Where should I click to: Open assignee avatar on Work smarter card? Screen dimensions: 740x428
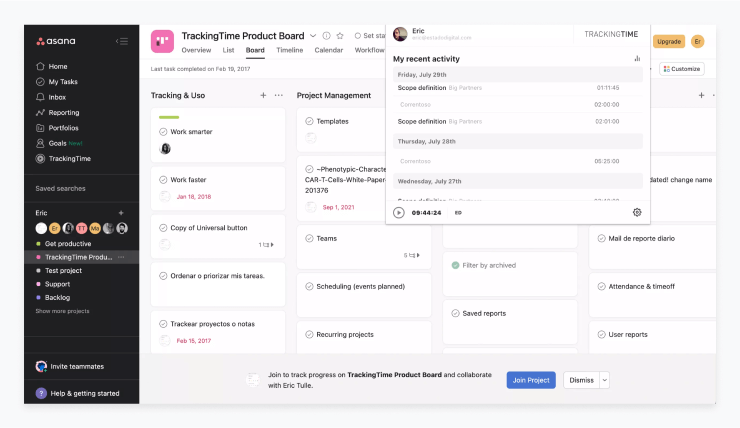coord(165,149)
